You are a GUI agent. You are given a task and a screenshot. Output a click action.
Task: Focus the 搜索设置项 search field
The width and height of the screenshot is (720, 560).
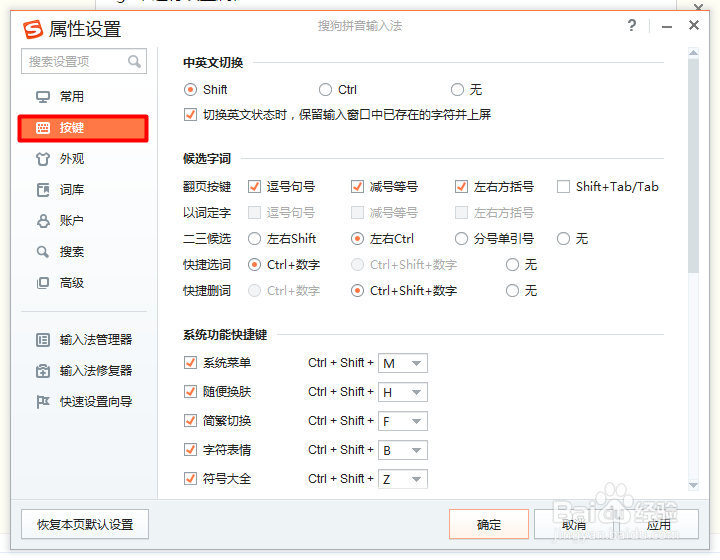[84, 61]
